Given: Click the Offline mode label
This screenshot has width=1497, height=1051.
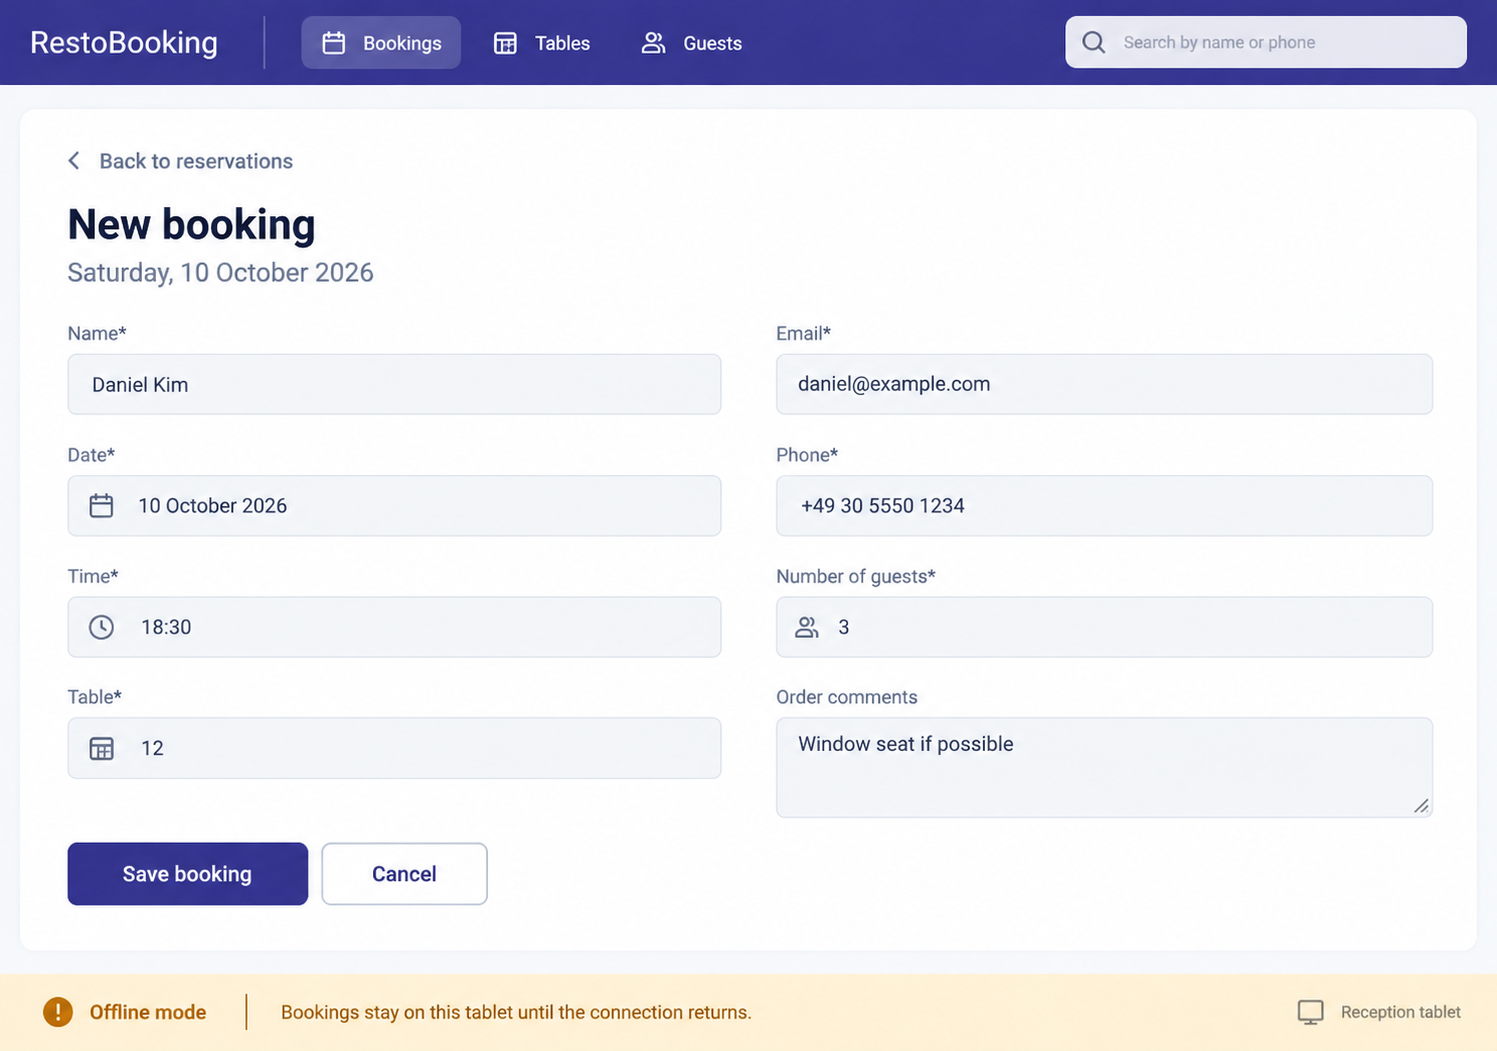Looking at the screenshot, I should point(148,1012).
